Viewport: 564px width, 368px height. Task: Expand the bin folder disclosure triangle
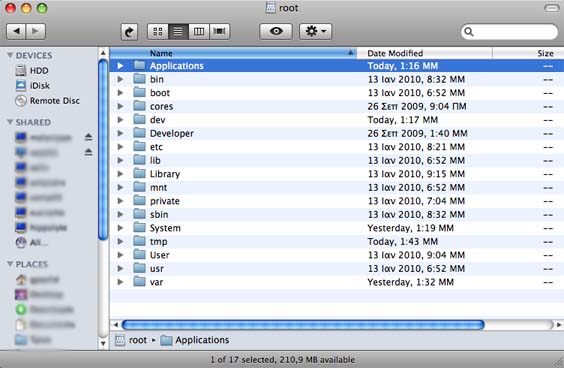coord(120,79)
